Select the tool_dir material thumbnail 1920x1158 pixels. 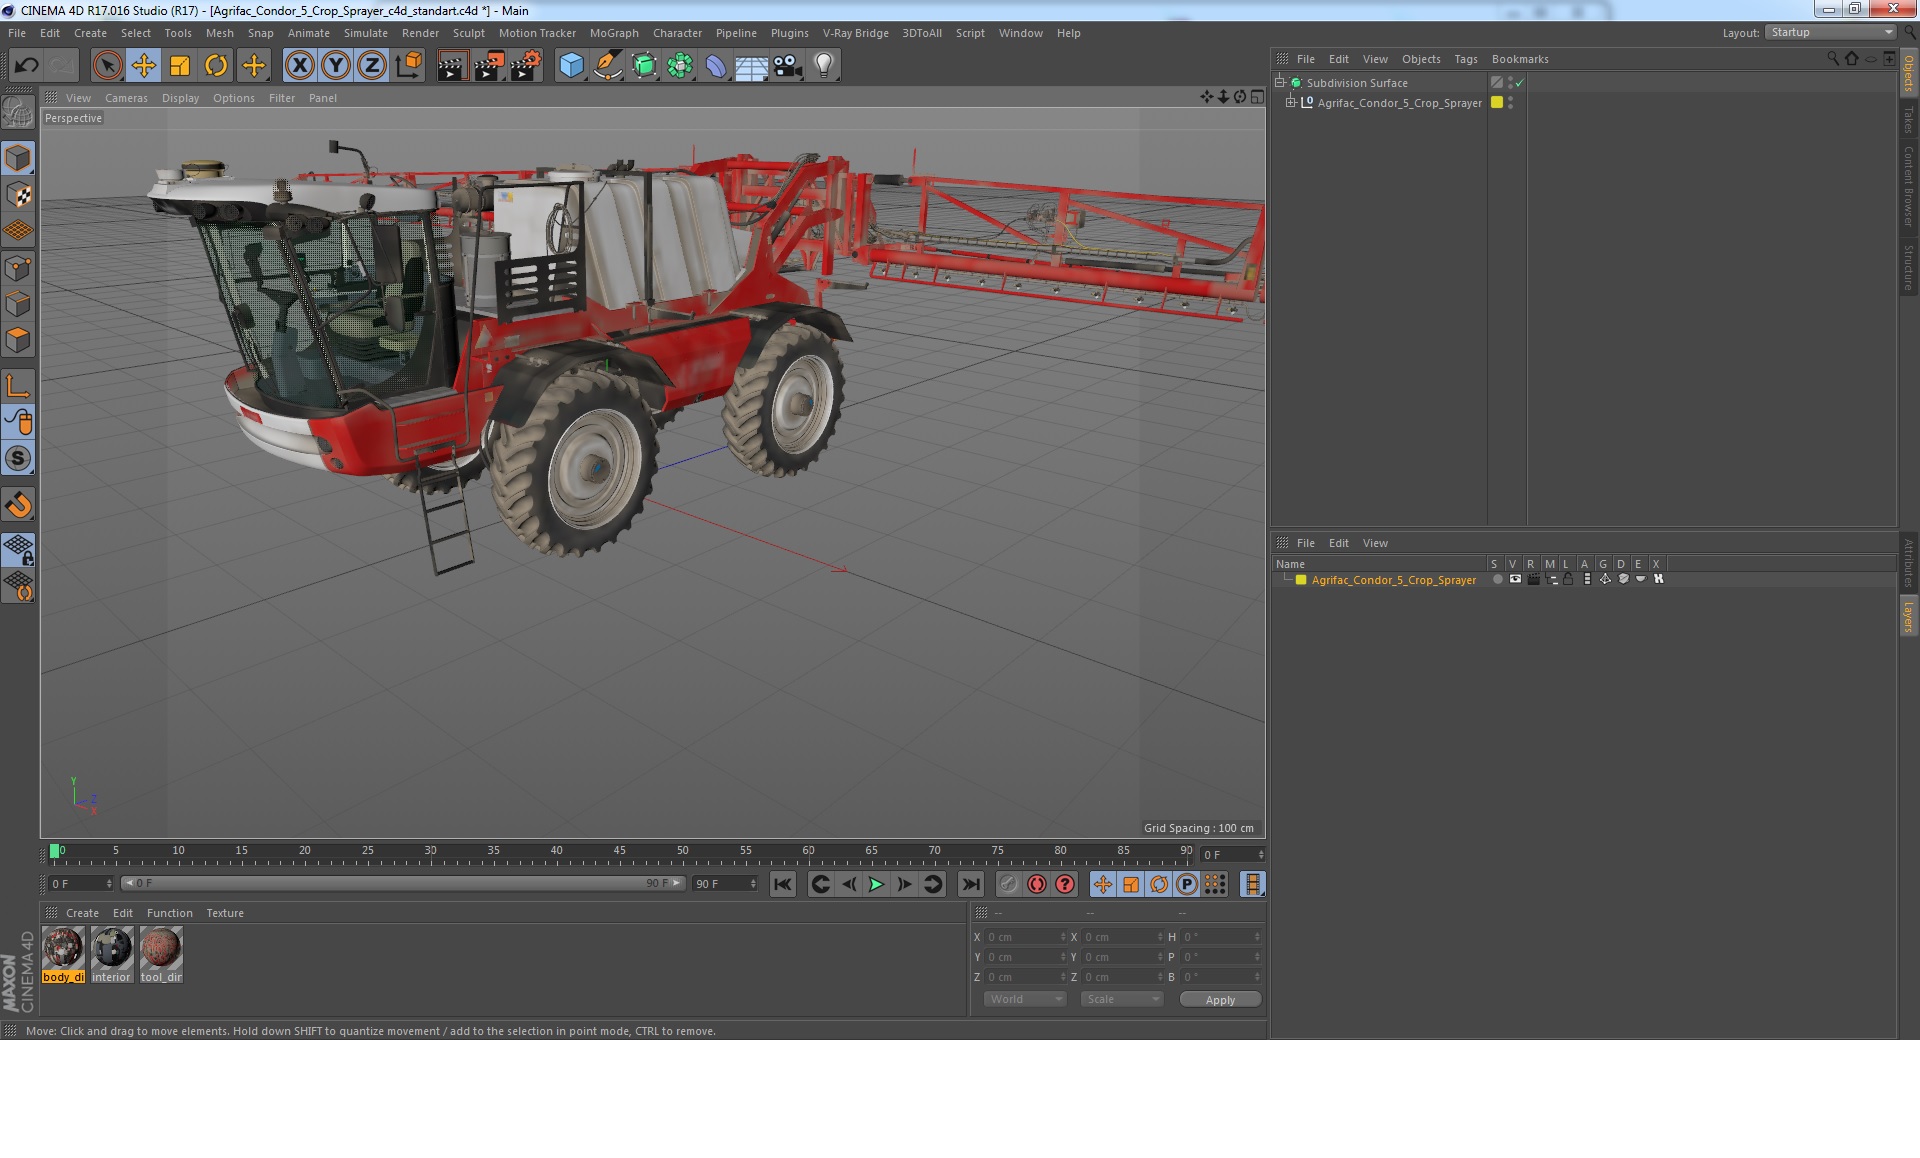tap(161, 949)
